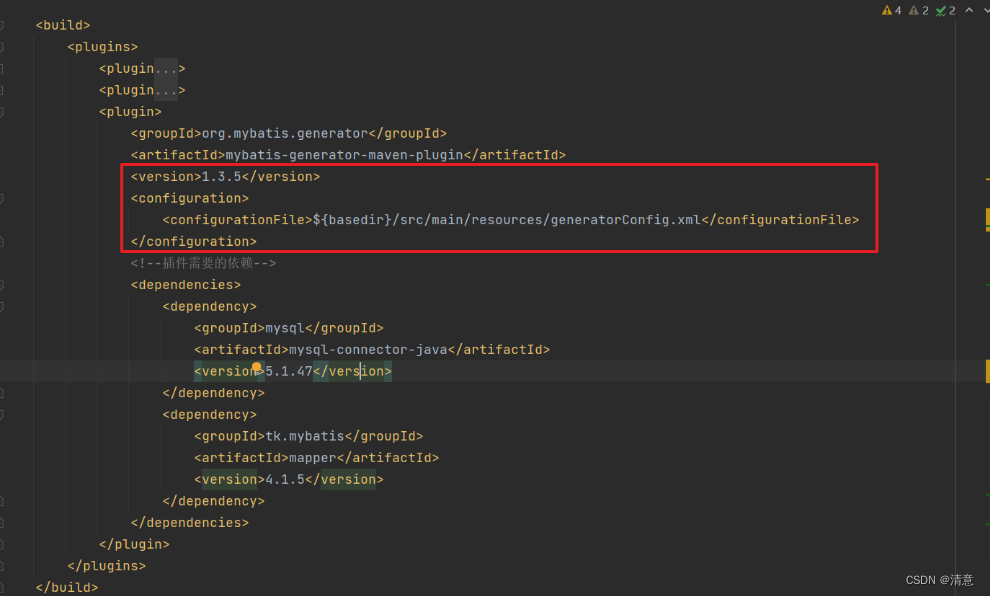
Task: Click the mysql-connector-java artifactId line
Action: click(372, 350)
